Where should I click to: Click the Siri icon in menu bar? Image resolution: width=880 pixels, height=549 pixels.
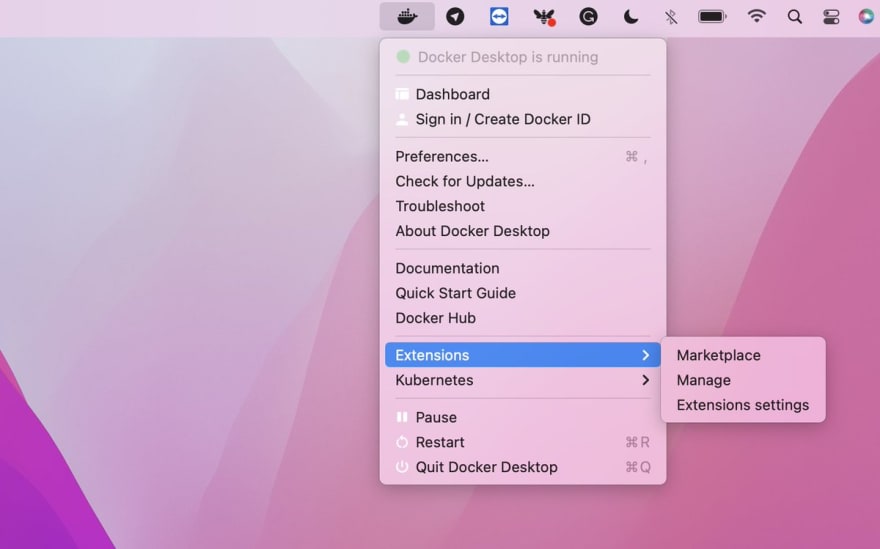[x=867, y=16]
